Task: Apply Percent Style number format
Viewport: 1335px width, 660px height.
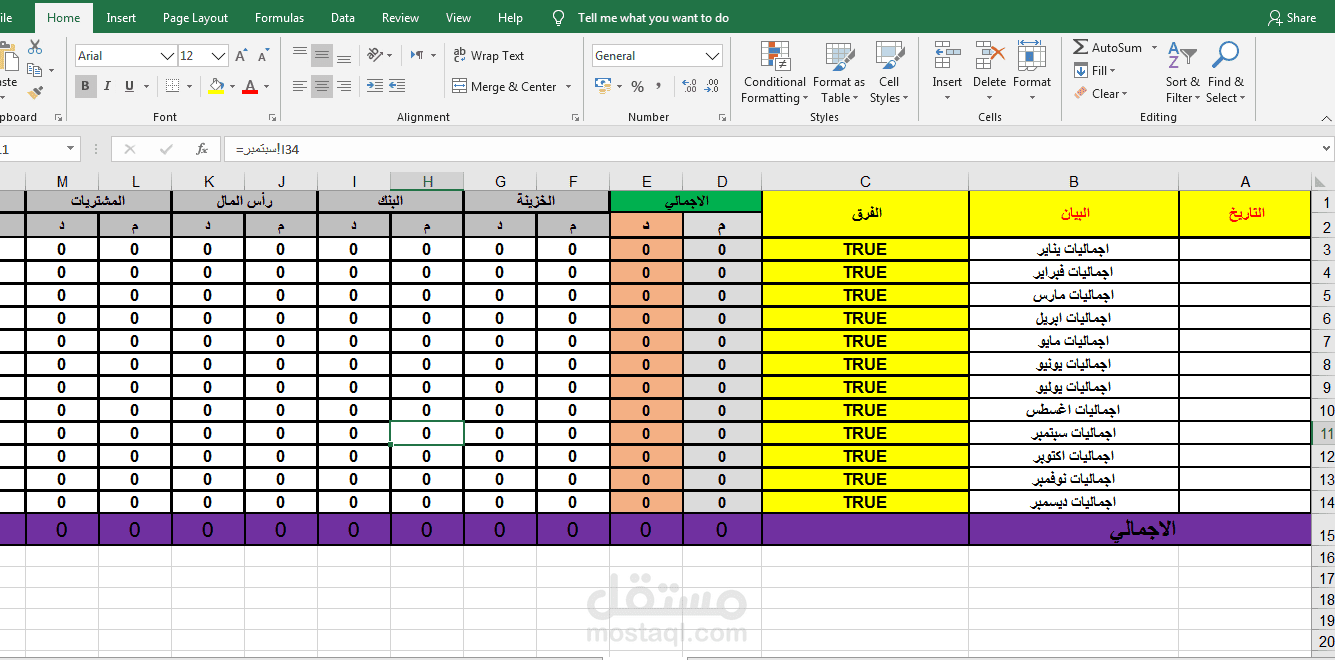Action: [x=637, y=87]
